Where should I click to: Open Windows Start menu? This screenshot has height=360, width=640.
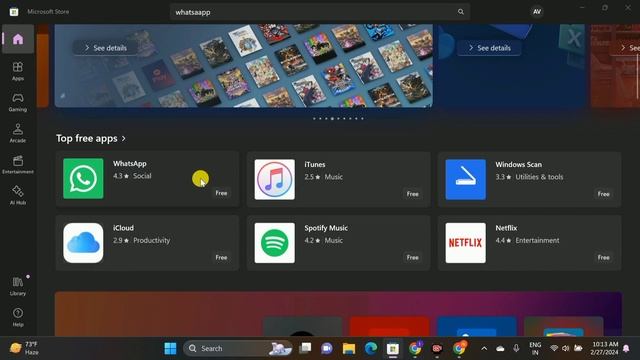click(170, 348)
